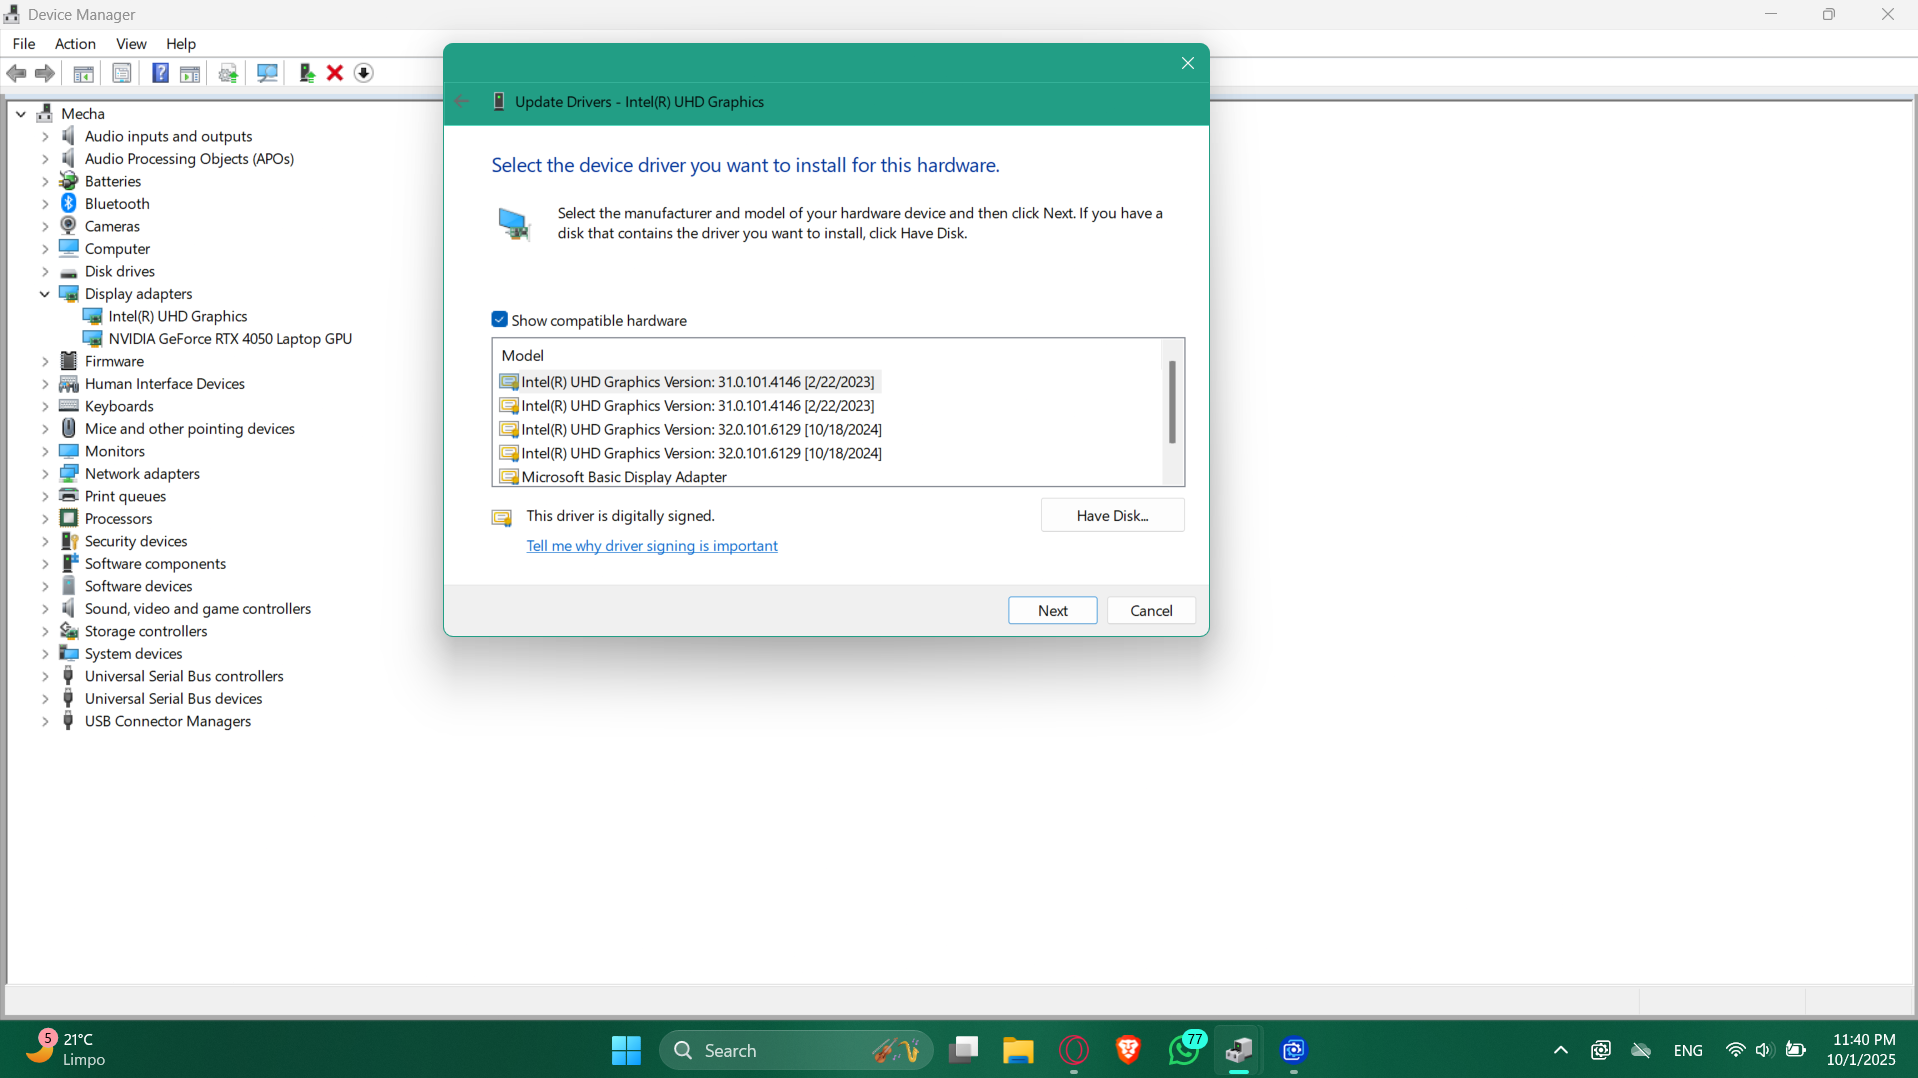Click the model list scrollbar thumb
This screenshot has width=1918, height=1078.
[1172, 402]
